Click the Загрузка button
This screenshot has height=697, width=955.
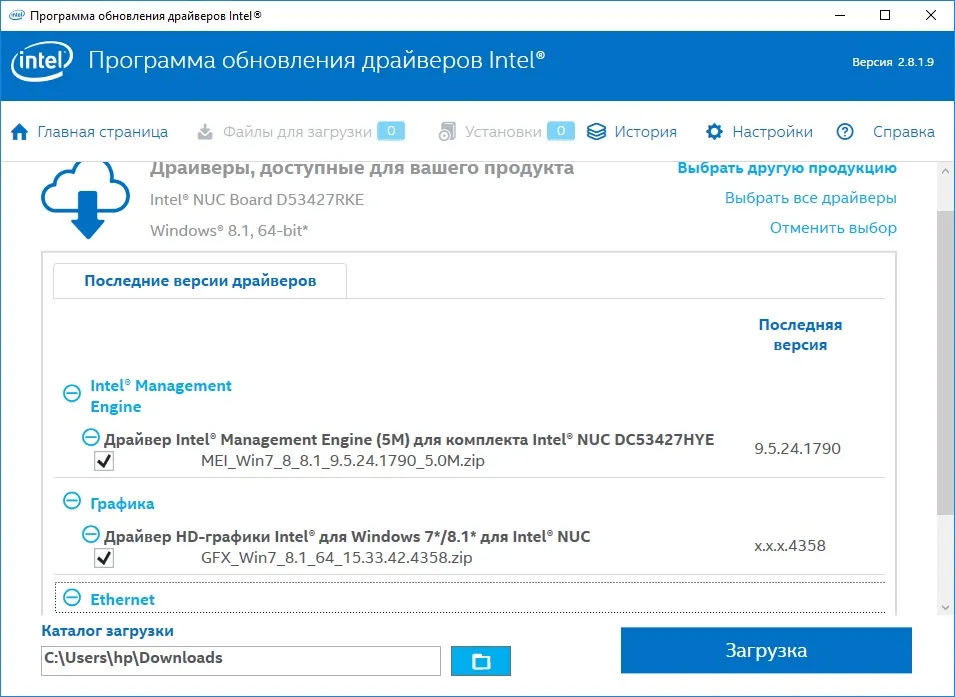coord(766,650)
